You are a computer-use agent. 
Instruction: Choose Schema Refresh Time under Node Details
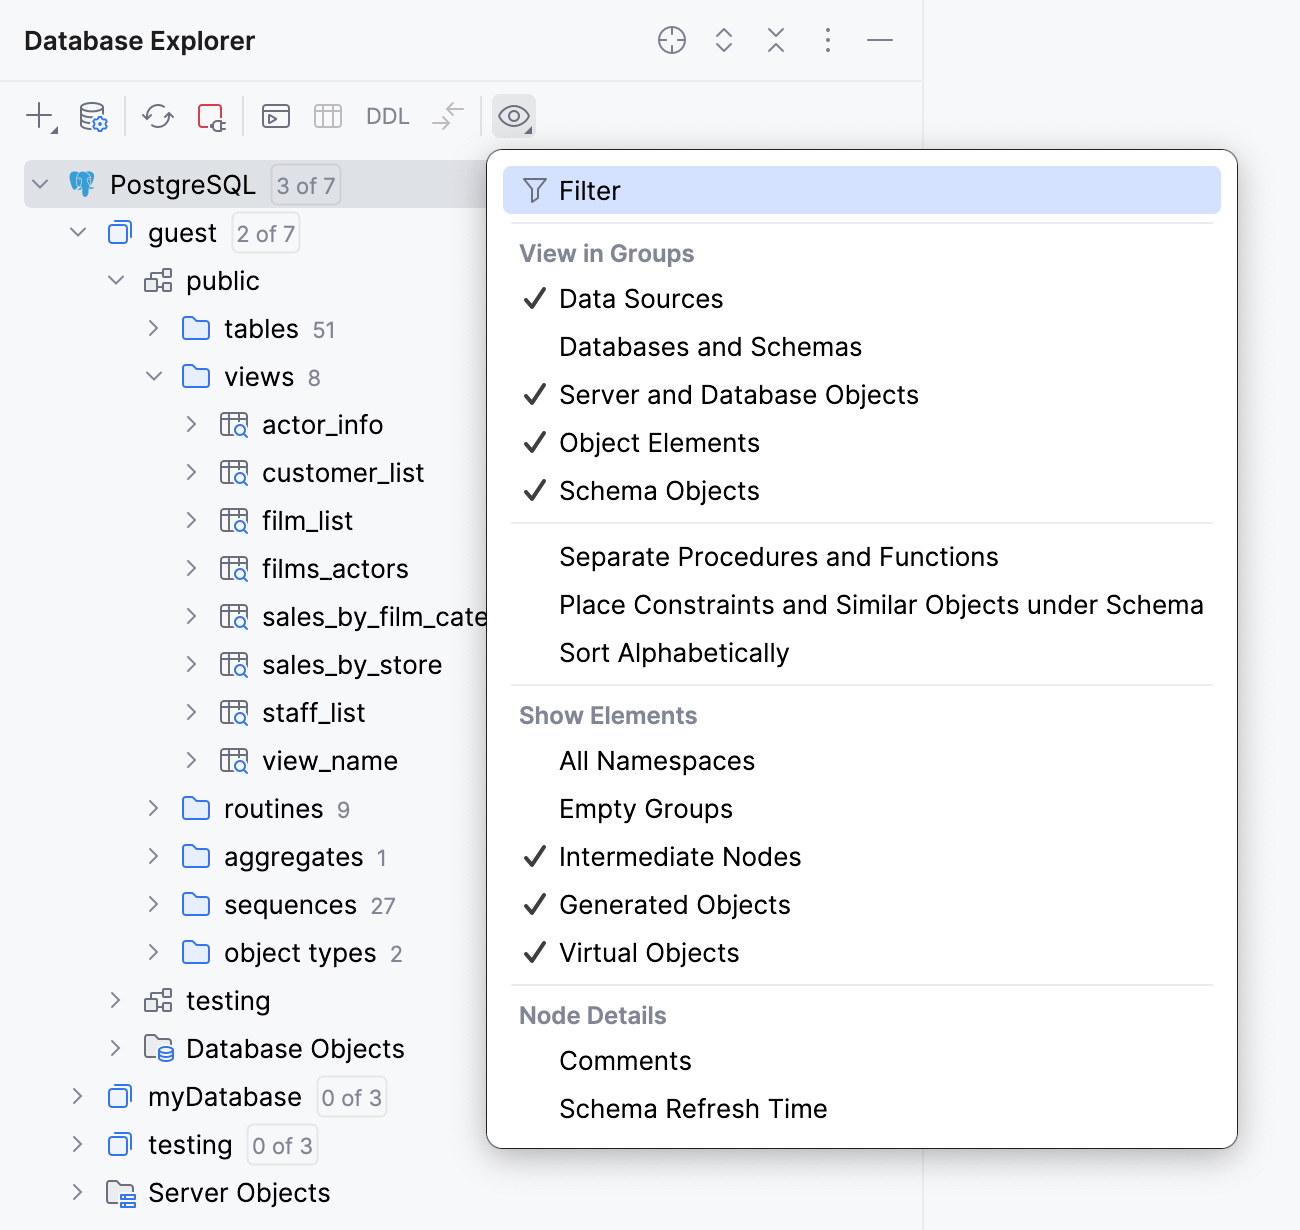coord(693,1108)
